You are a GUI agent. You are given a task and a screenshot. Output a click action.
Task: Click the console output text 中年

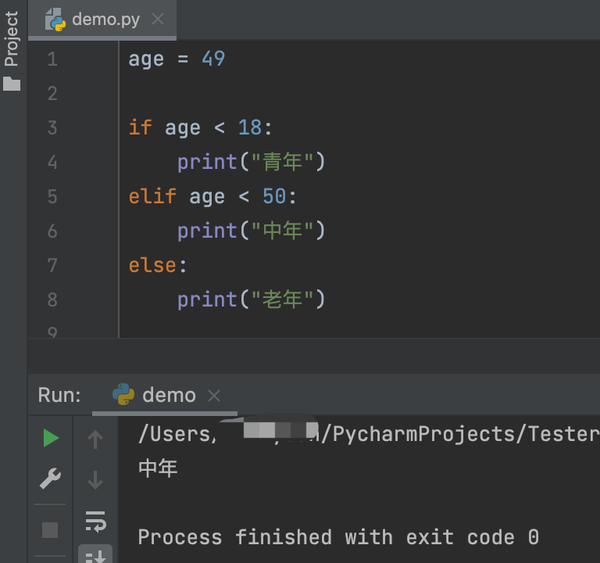pos(158,468)
